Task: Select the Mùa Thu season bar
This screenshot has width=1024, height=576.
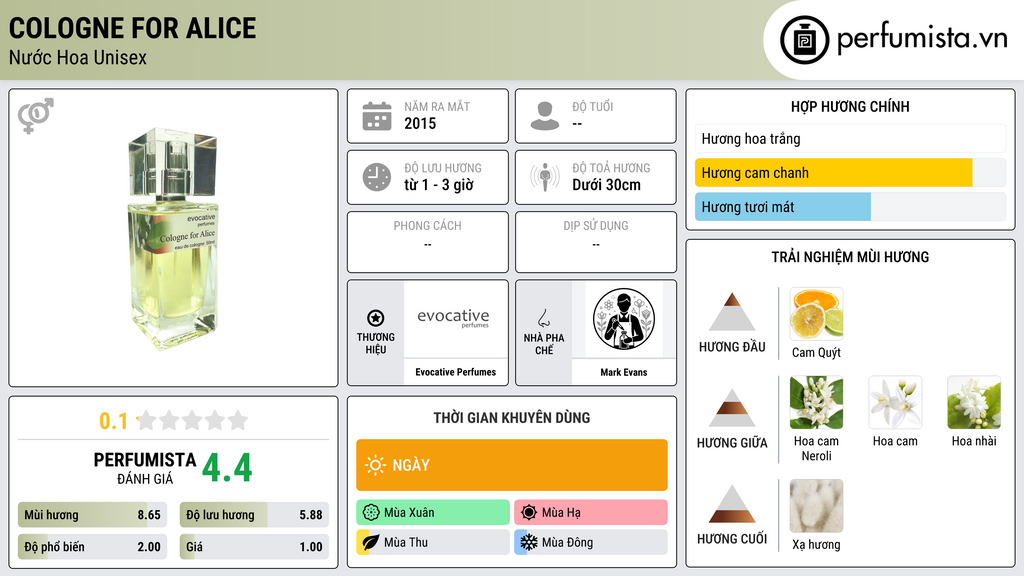Action: 432,542
